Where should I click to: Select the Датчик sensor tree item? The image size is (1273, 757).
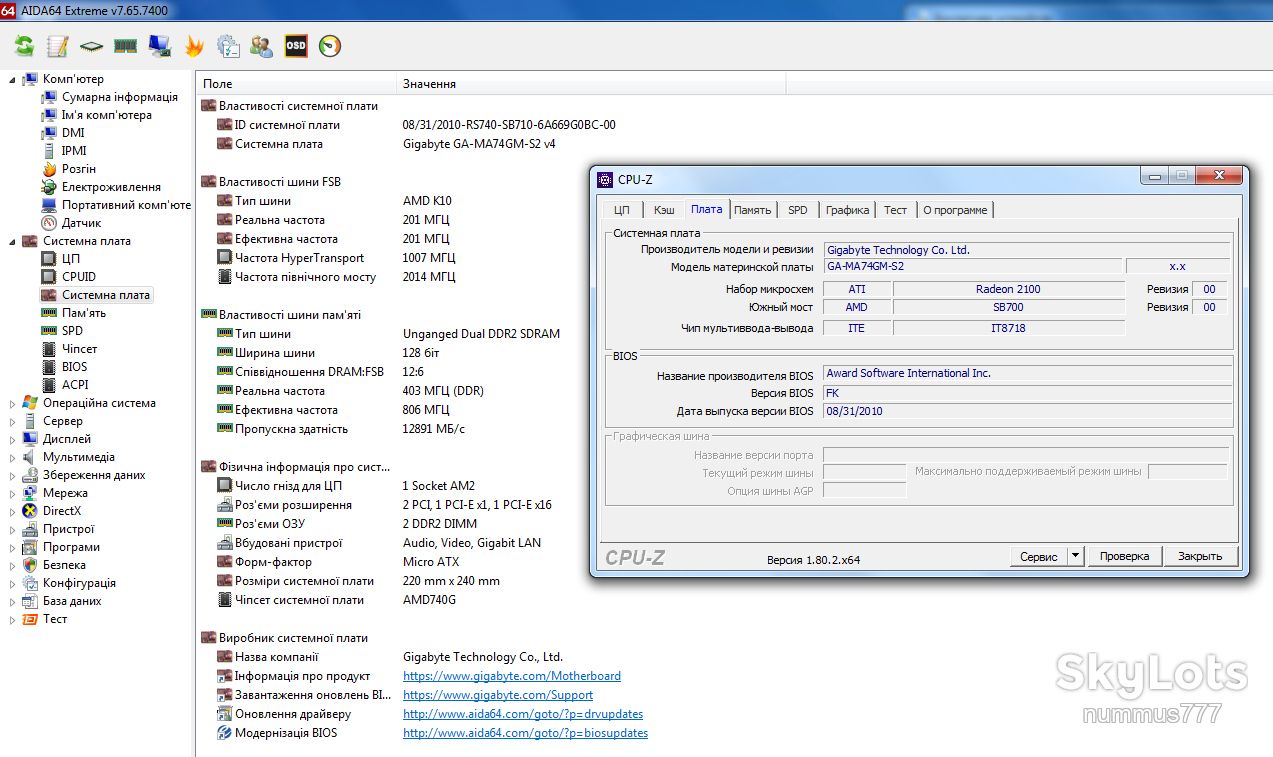tap(81, 223)
